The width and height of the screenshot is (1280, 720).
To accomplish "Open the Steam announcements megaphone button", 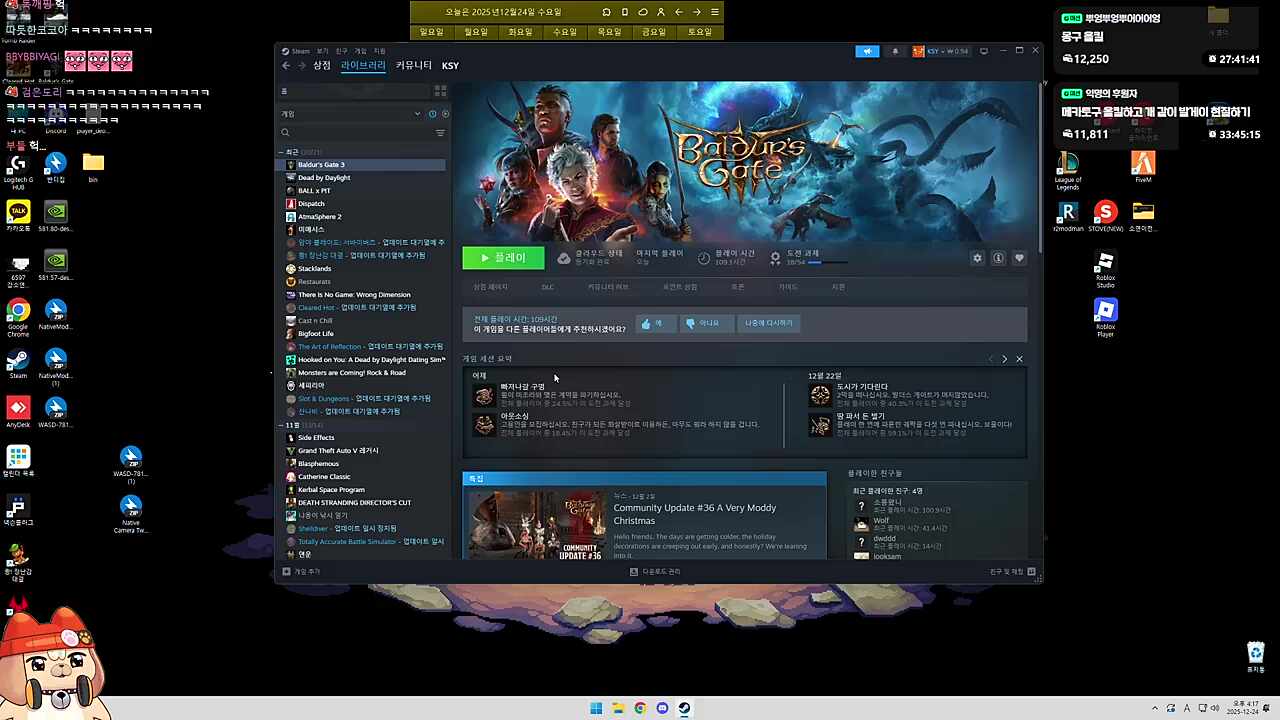I will point(867,51).
